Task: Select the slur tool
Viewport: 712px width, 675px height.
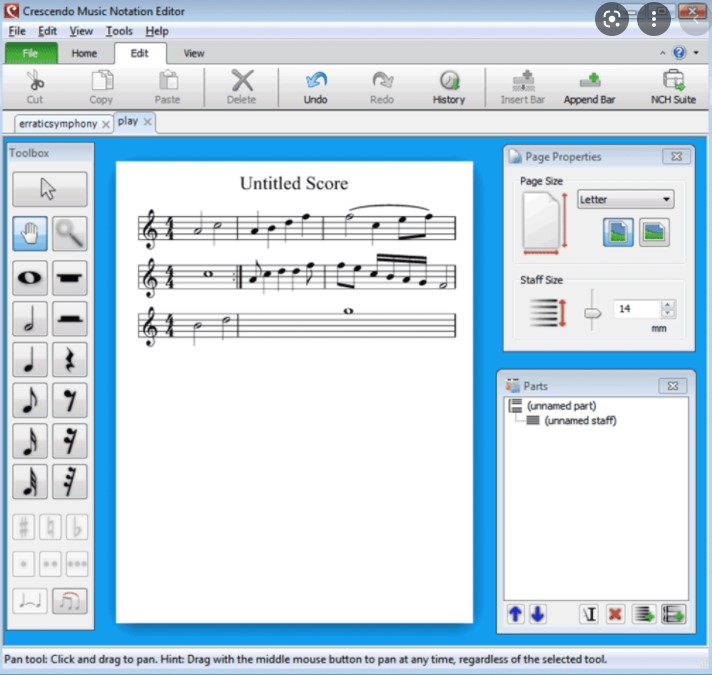Action: tap(69, 601)
